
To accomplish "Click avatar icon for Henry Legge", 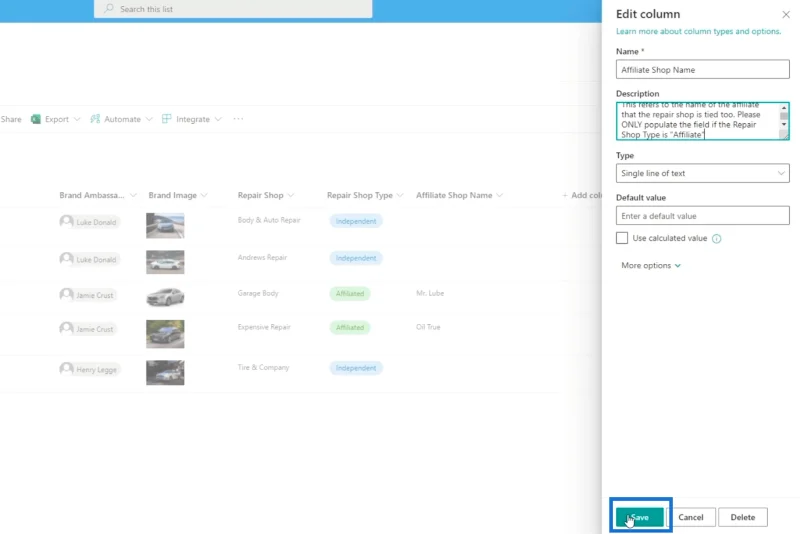I will click(x=66, y=368).
